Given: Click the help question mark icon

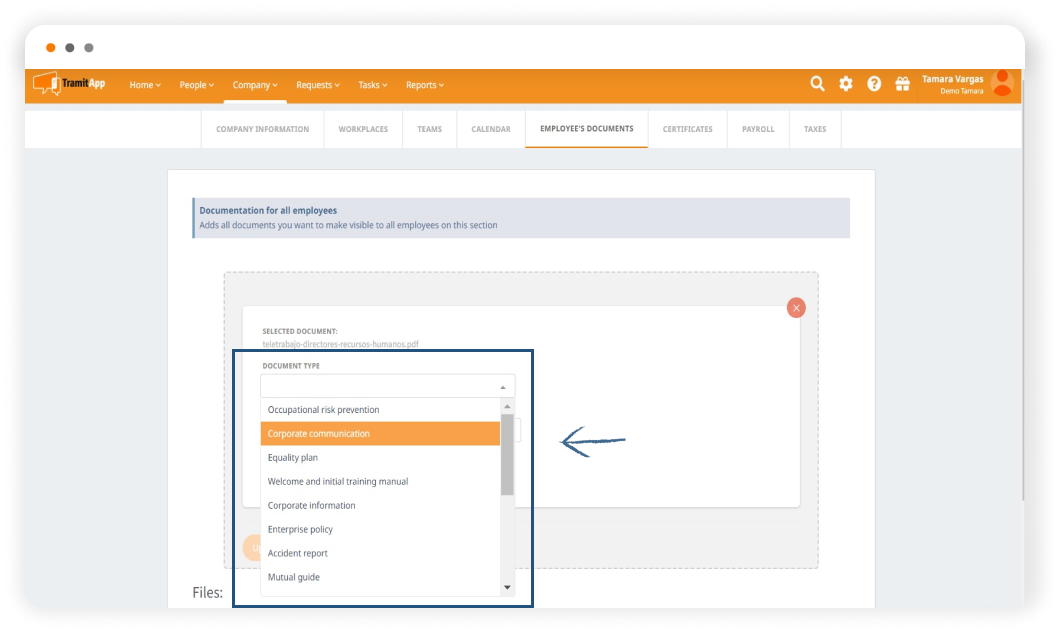Looking at the screenshot, I should pos(874,84).
